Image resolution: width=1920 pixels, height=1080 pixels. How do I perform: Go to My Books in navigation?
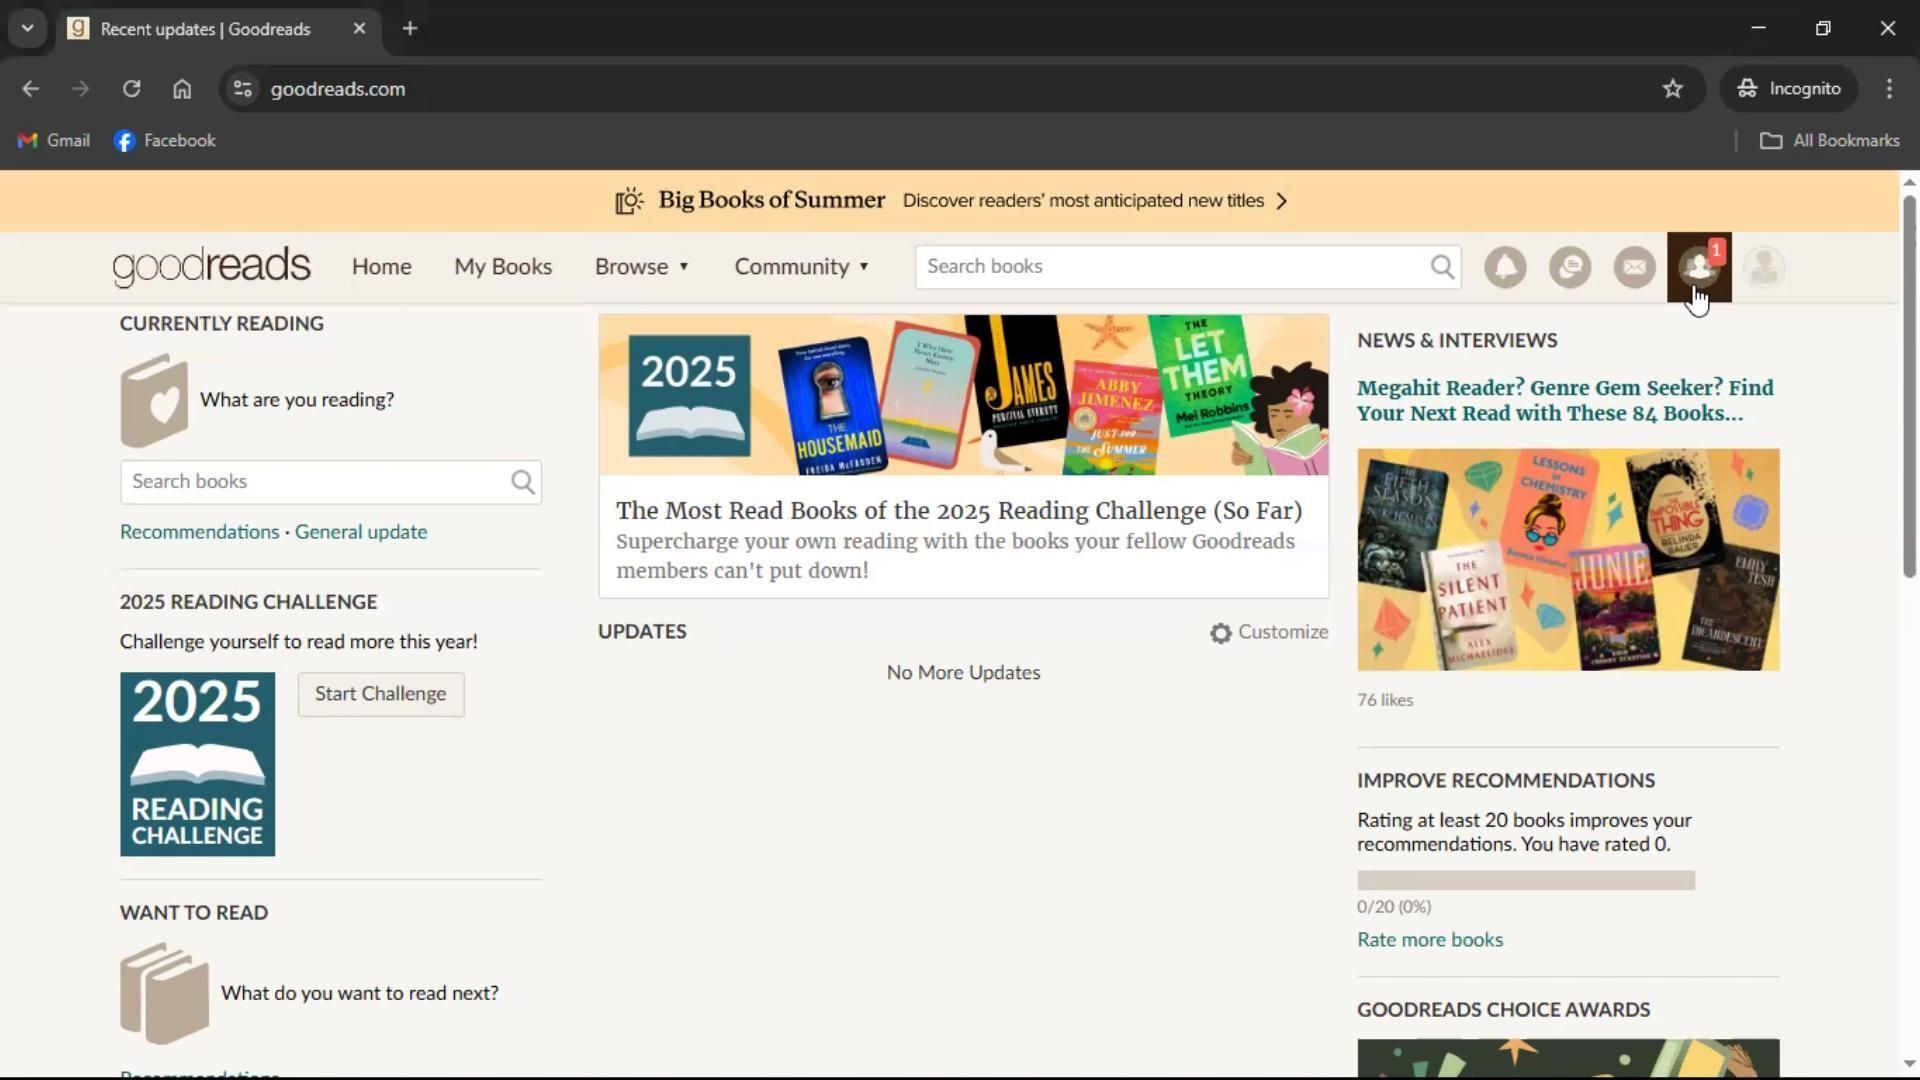[503, 267]
